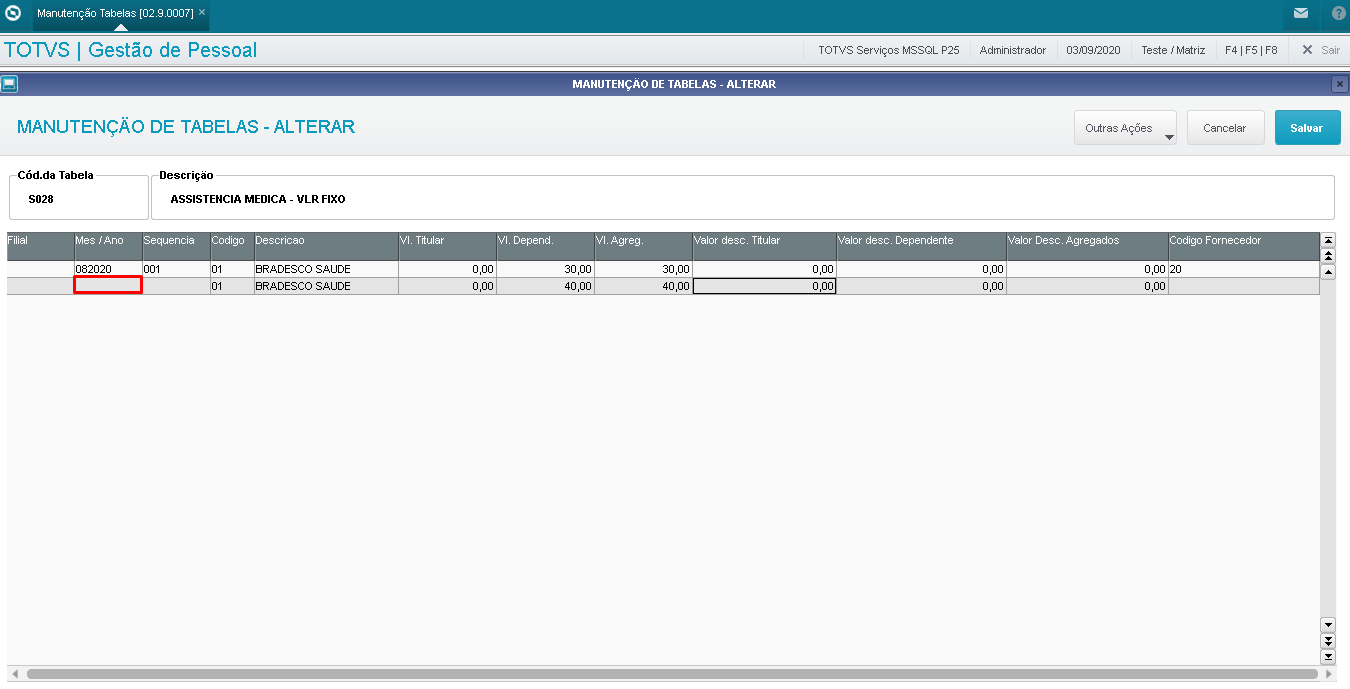Image resolution: width=1350 pixels, height=689 pixels.
Task: Click the TOTVS | Gestão de Pessoal title
Action: pyautogui.click(x=131, y=50)
